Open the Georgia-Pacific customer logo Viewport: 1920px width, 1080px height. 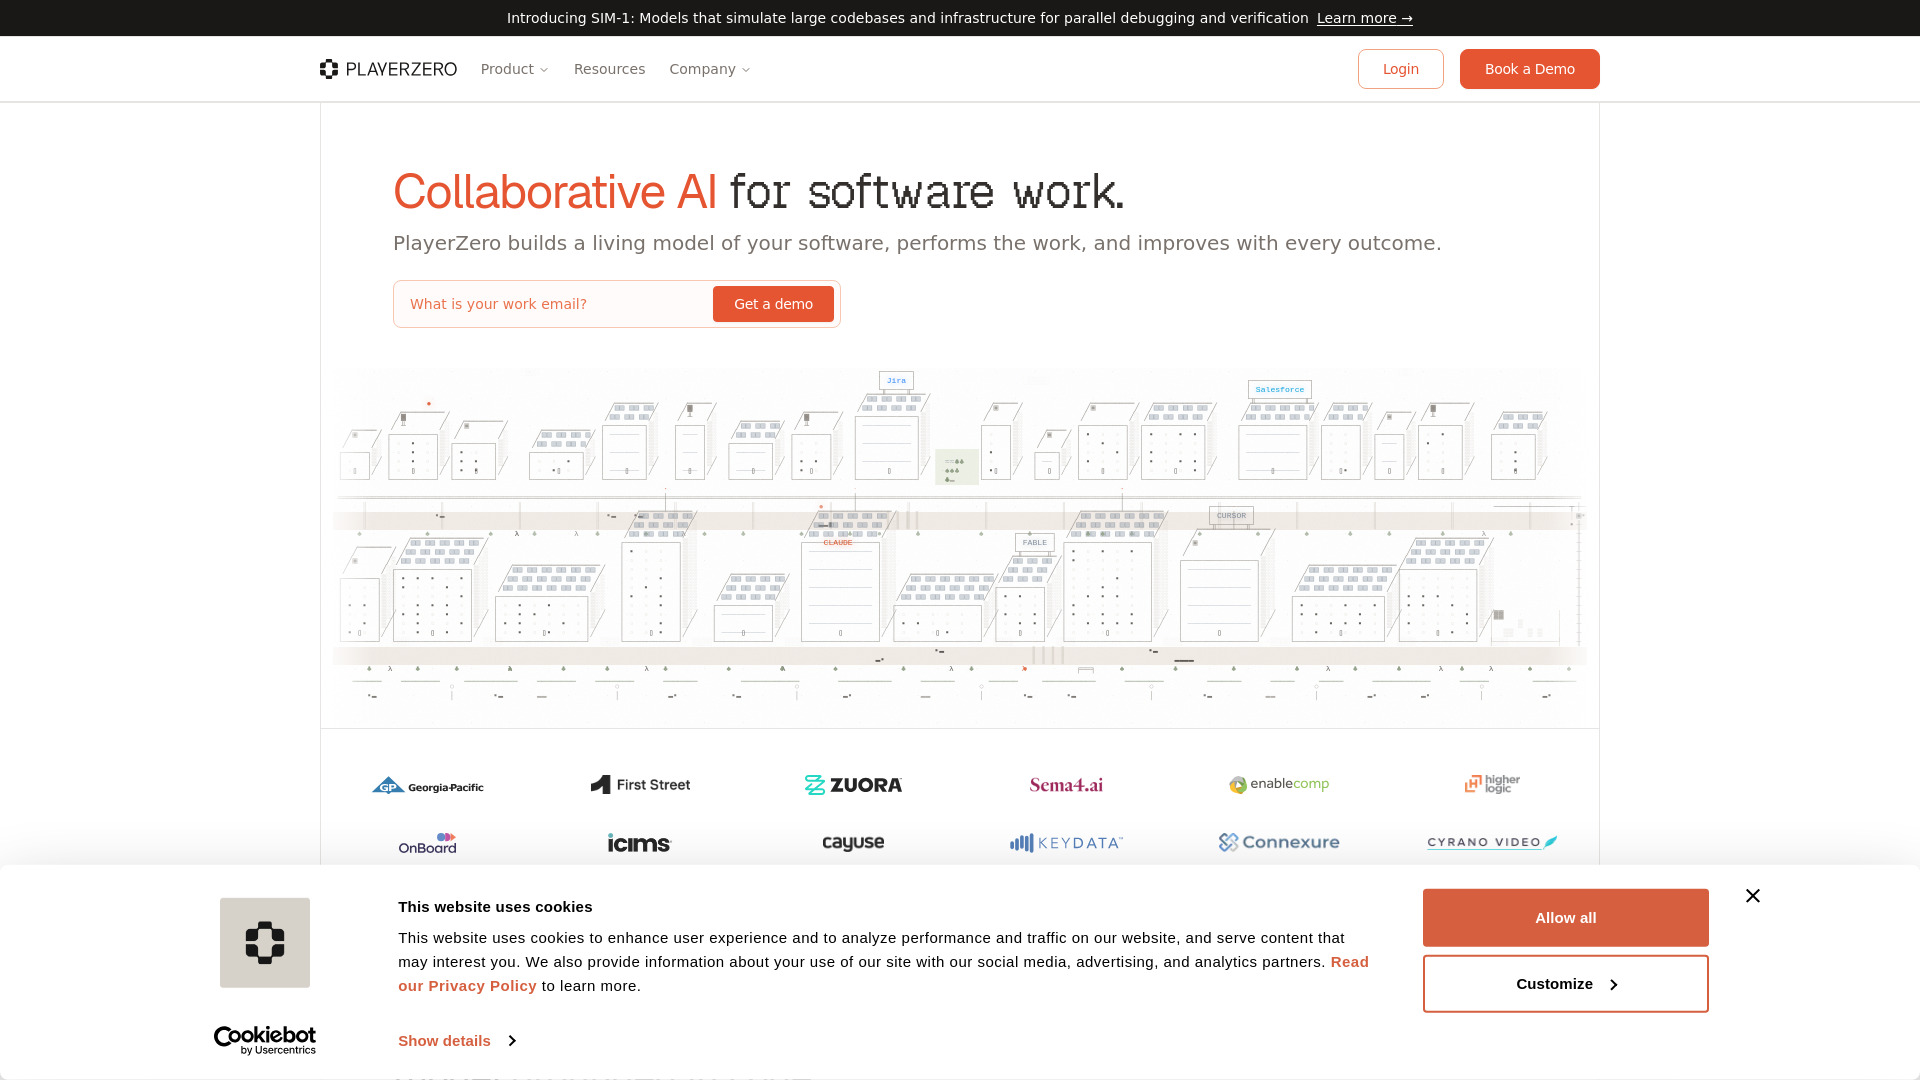428,786
